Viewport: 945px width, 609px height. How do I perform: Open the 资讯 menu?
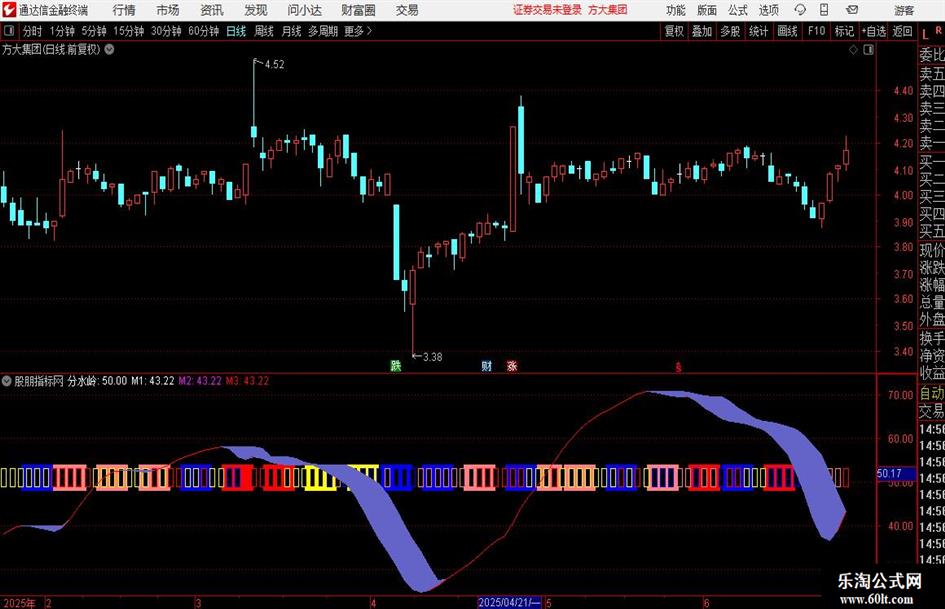212,10
